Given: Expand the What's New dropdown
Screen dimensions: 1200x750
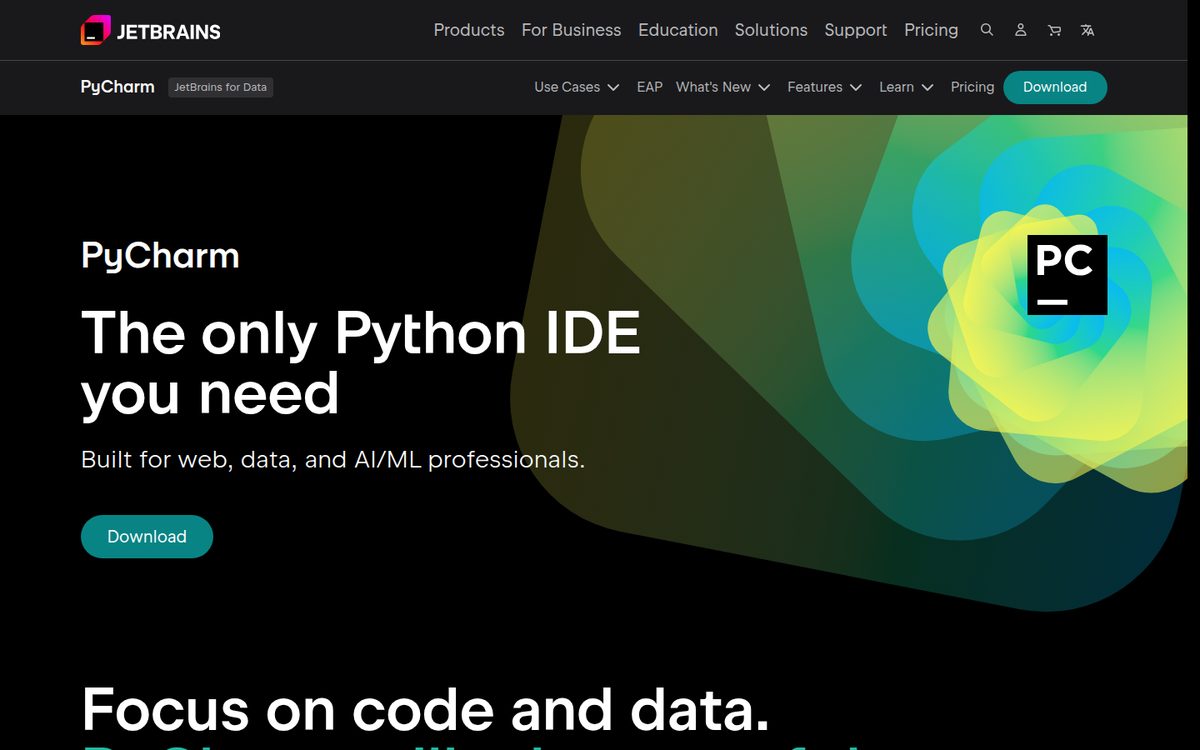Looking at the screenshot, I should [x=723, y=87].
